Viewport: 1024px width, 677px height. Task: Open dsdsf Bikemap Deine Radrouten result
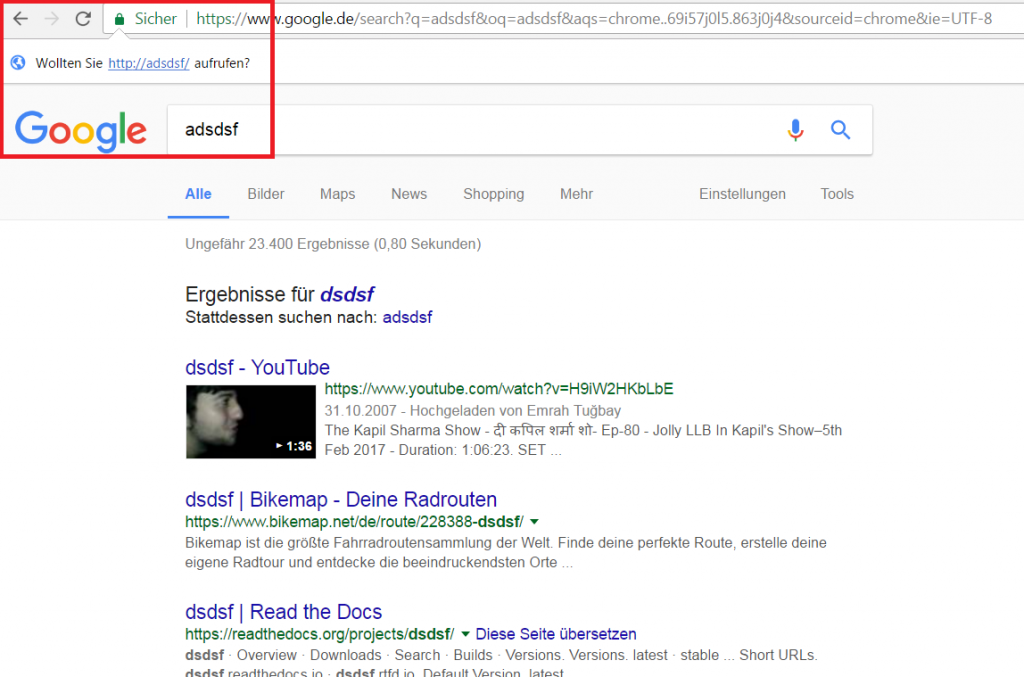click(x=341, y=499)
